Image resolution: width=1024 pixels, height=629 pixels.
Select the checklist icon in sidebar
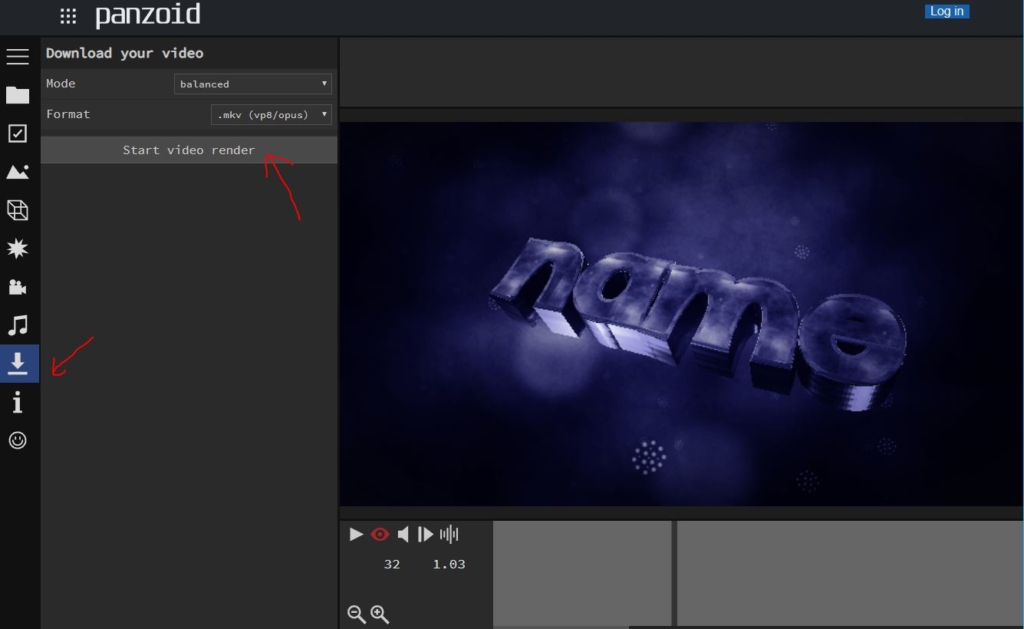pyautogui.click(x=18, y=134)
